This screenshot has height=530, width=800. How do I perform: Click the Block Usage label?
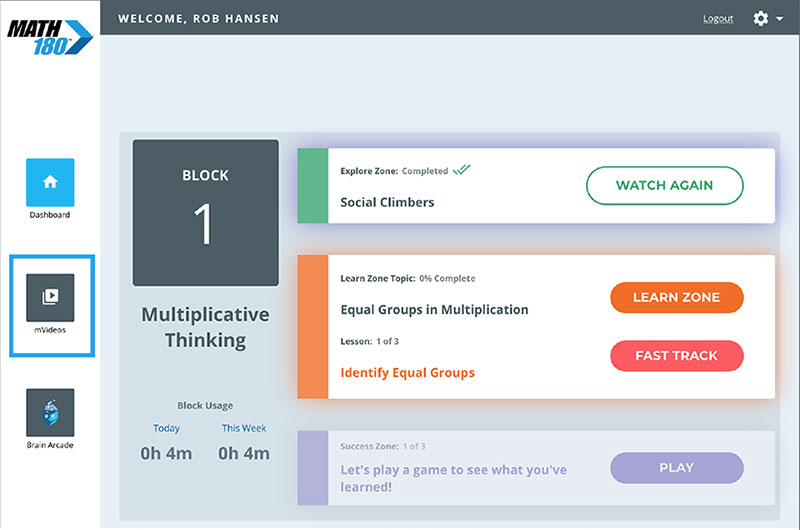click(205, 406)
